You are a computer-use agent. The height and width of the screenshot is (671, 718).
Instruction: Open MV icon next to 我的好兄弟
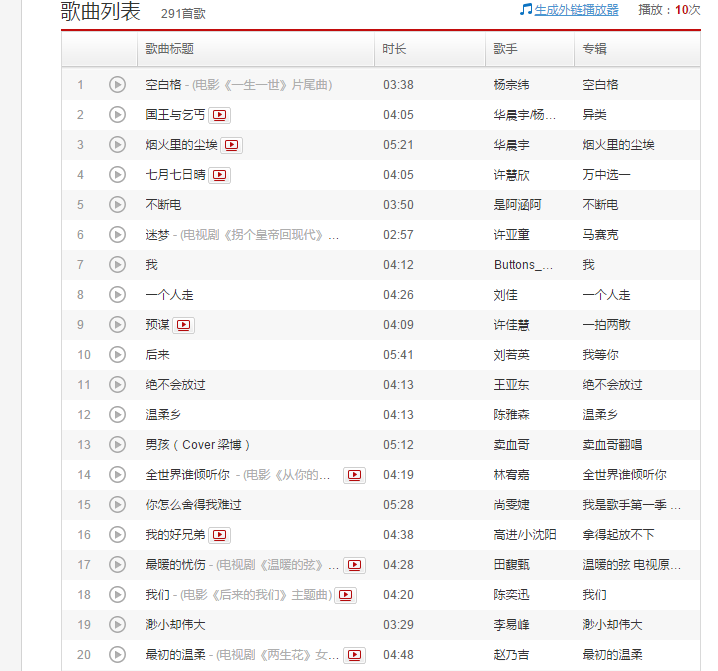(x=219, y=535)
